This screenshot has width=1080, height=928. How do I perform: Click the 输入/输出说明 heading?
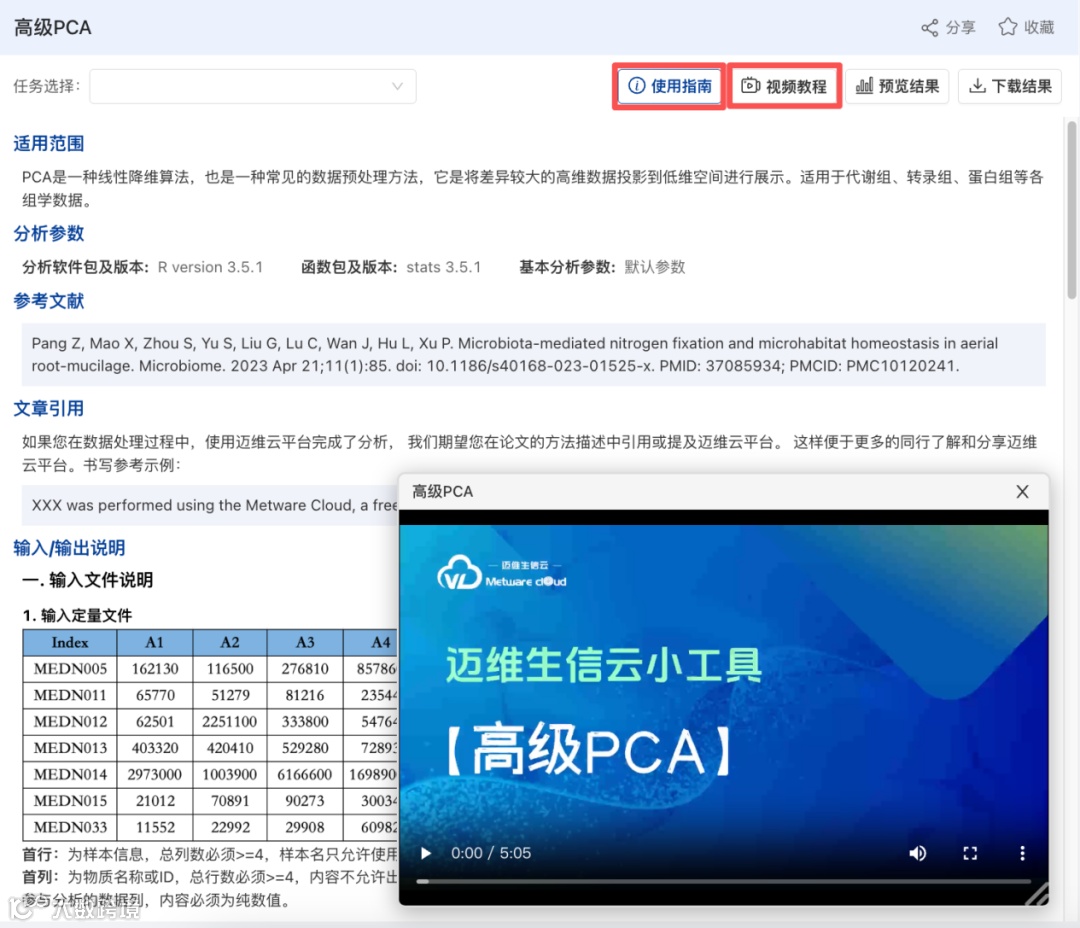coord(70,548)
